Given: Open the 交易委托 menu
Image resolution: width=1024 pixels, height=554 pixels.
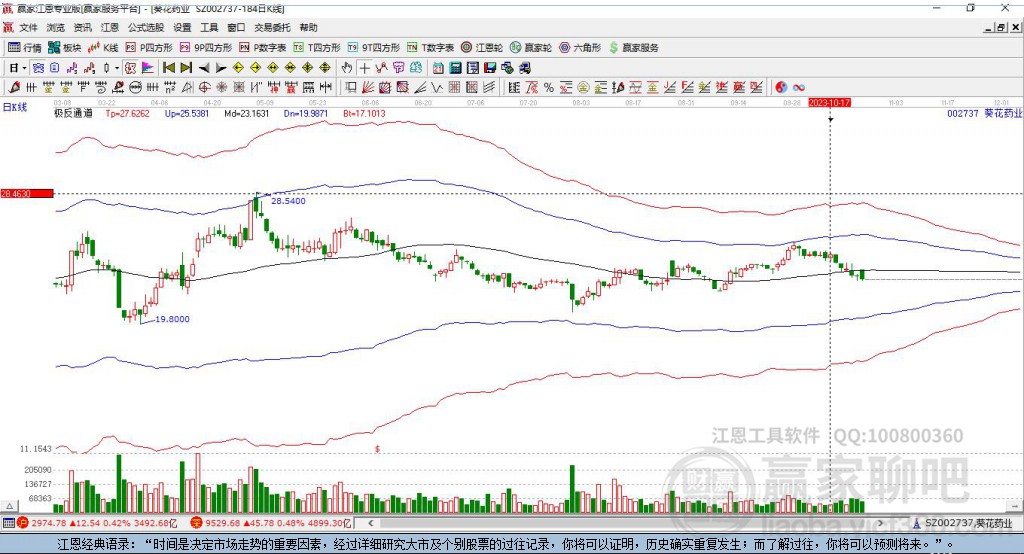Looking at the screenshot, I should click(x=272, y=27).
